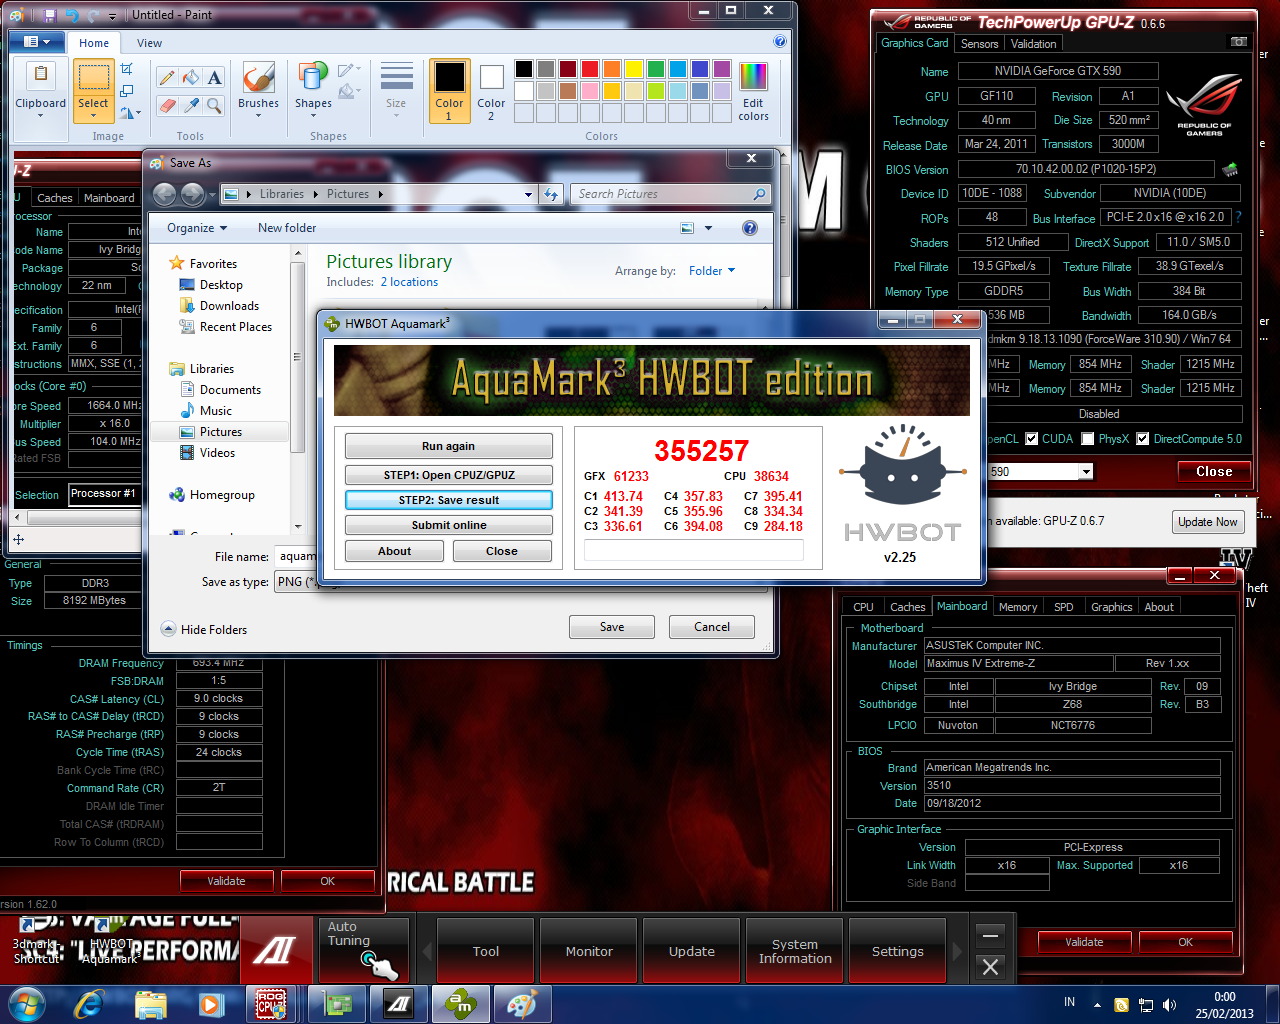This screenshot has height=1024, width=1280.
Task: Click the ROG CPU-Z taskbar icon
Action: tap(271, 1004)
